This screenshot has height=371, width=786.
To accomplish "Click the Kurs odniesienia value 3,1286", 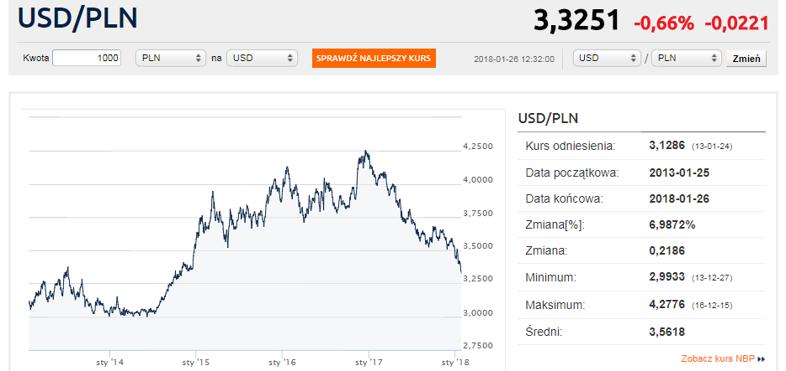I will 667,146.
